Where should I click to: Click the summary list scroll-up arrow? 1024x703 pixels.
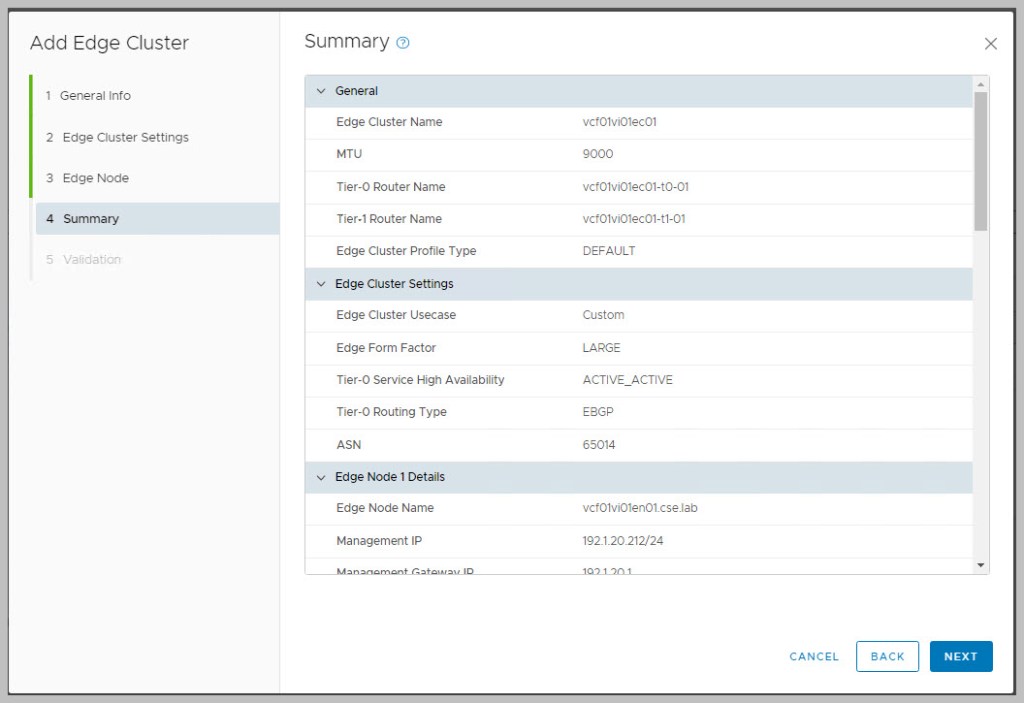[x=981, y=84]
